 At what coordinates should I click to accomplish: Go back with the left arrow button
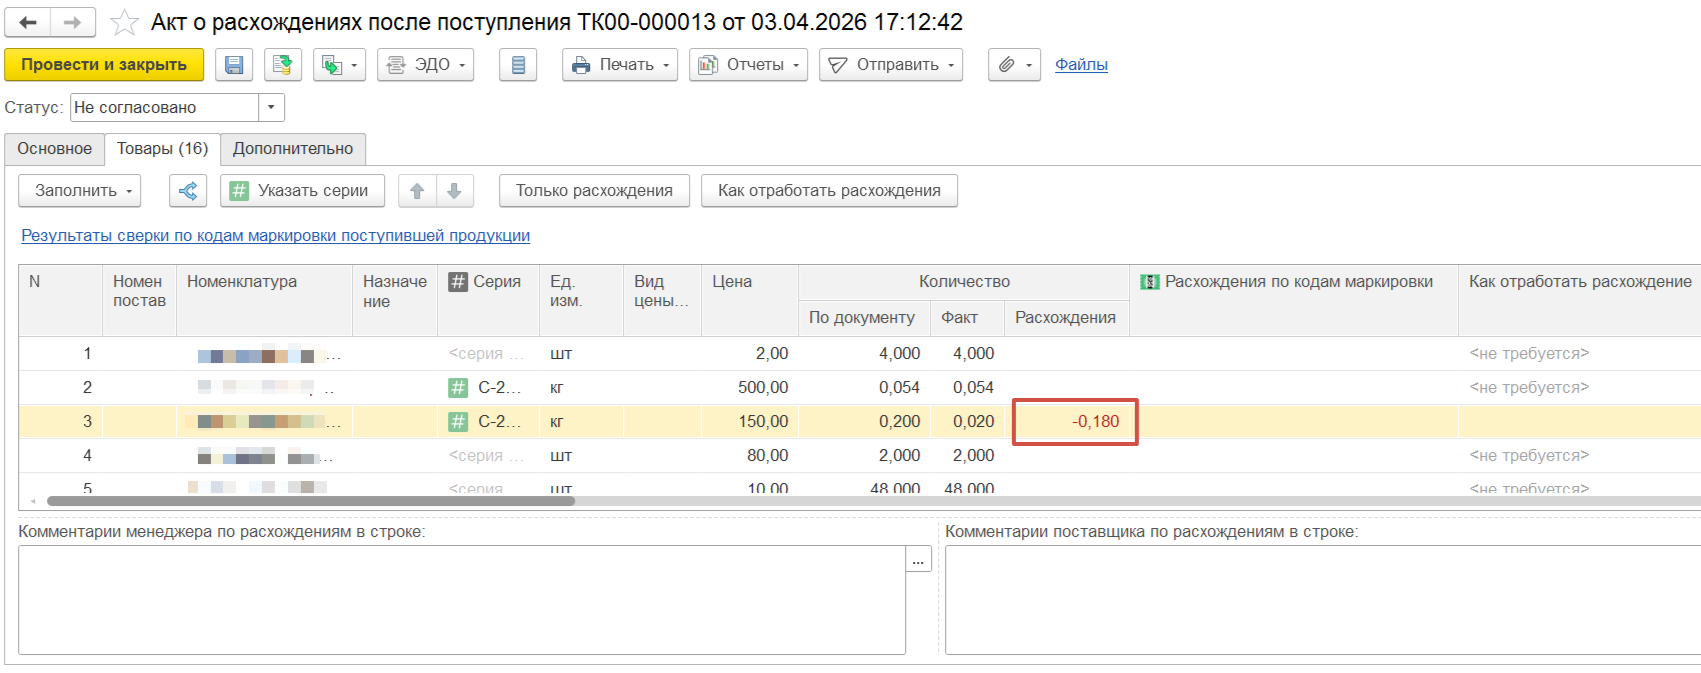point(28,22)
